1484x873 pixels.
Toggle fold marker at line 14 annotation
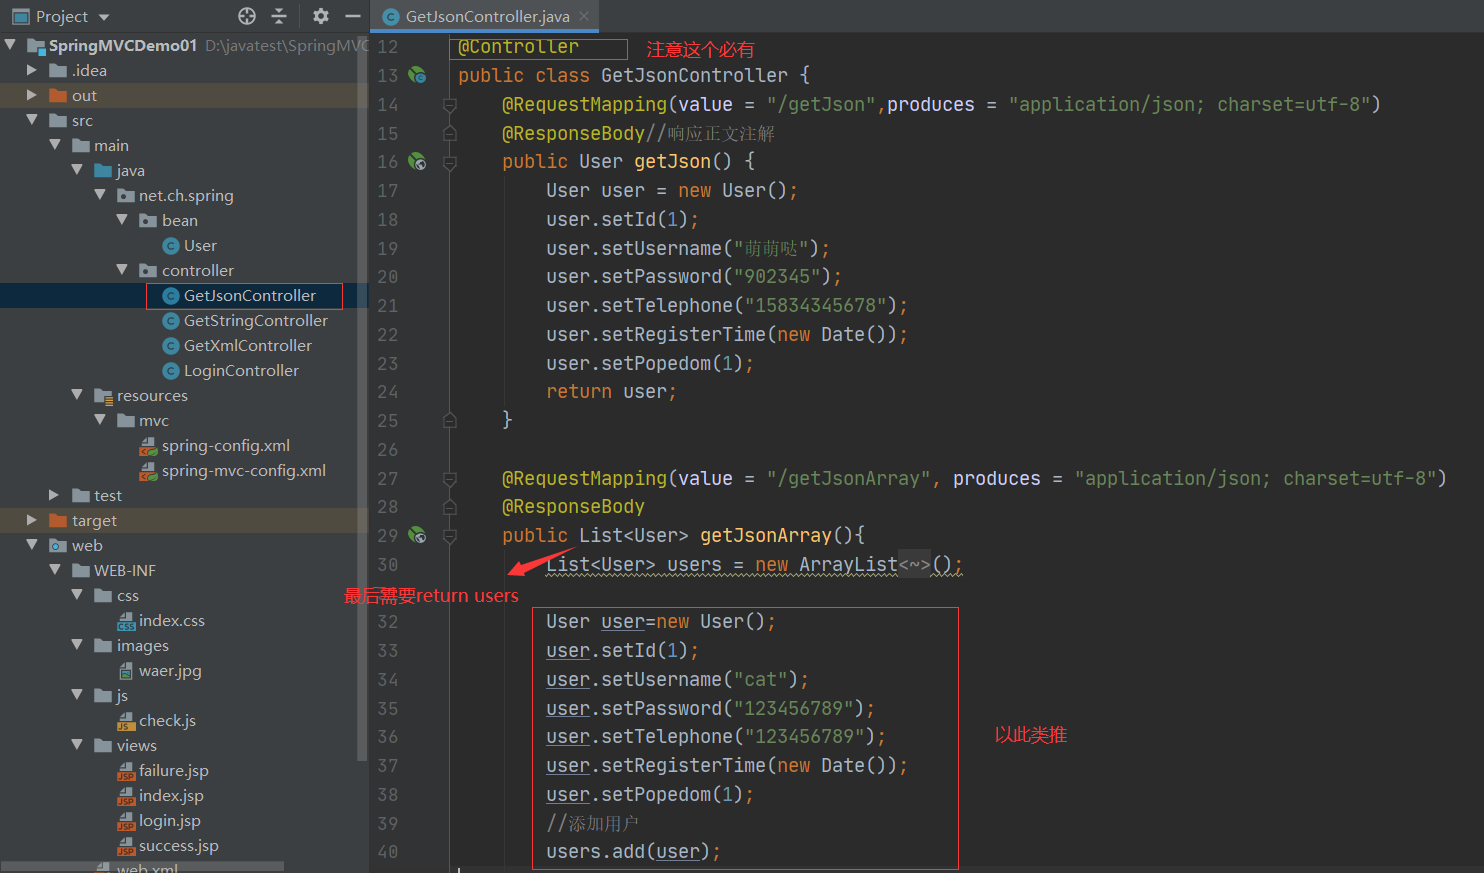(450, 105)
